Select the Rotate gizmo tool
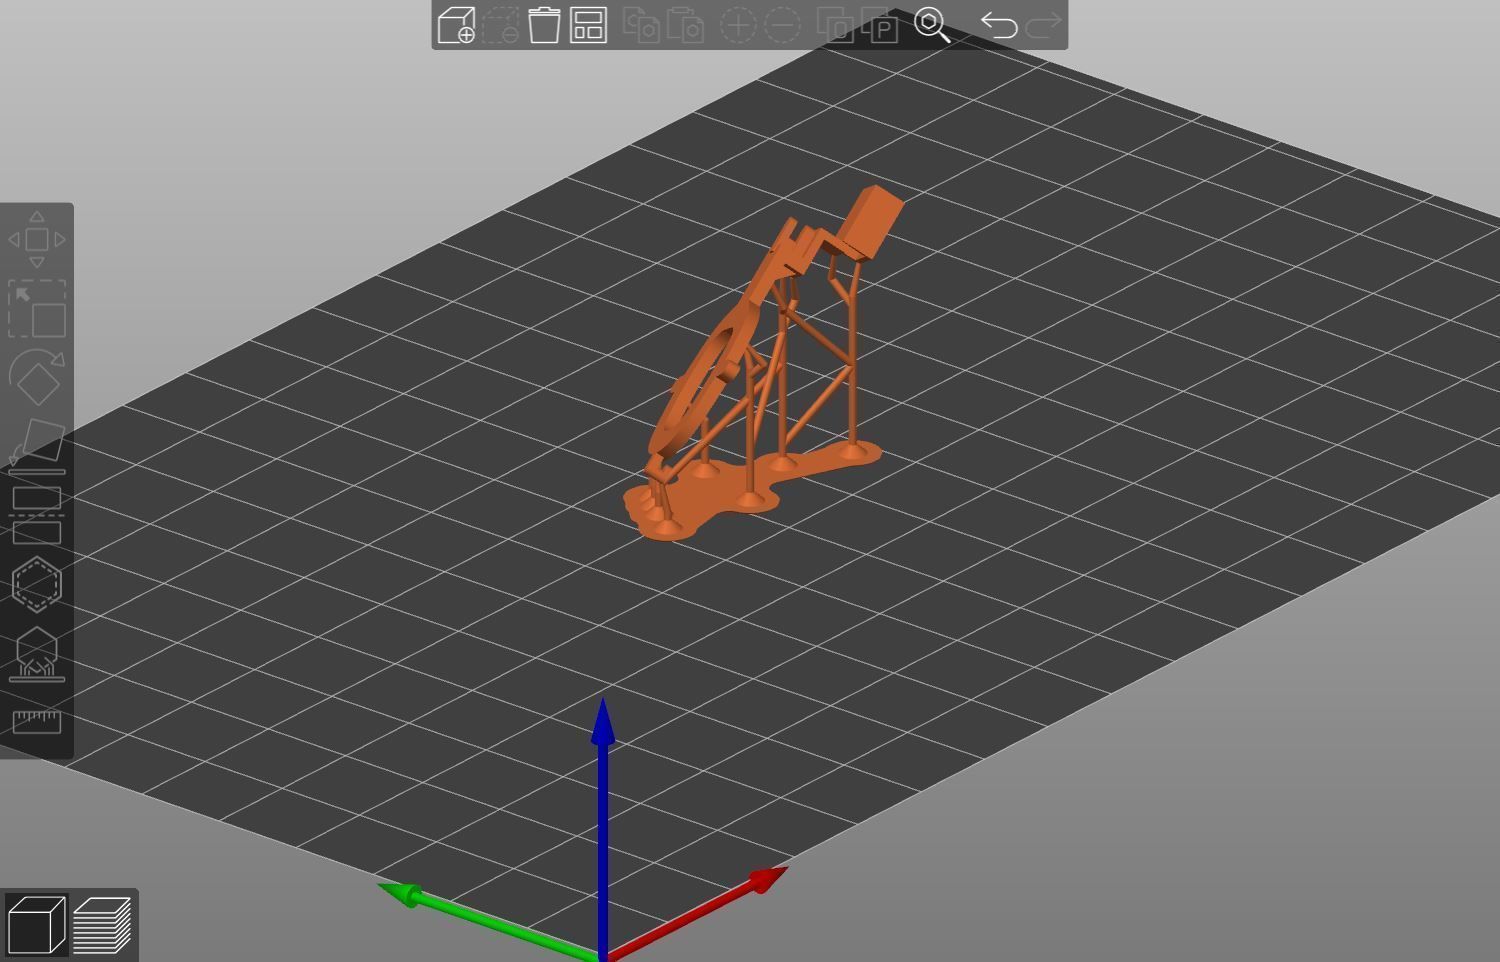 pyautogui.click(x=37, y=376)
